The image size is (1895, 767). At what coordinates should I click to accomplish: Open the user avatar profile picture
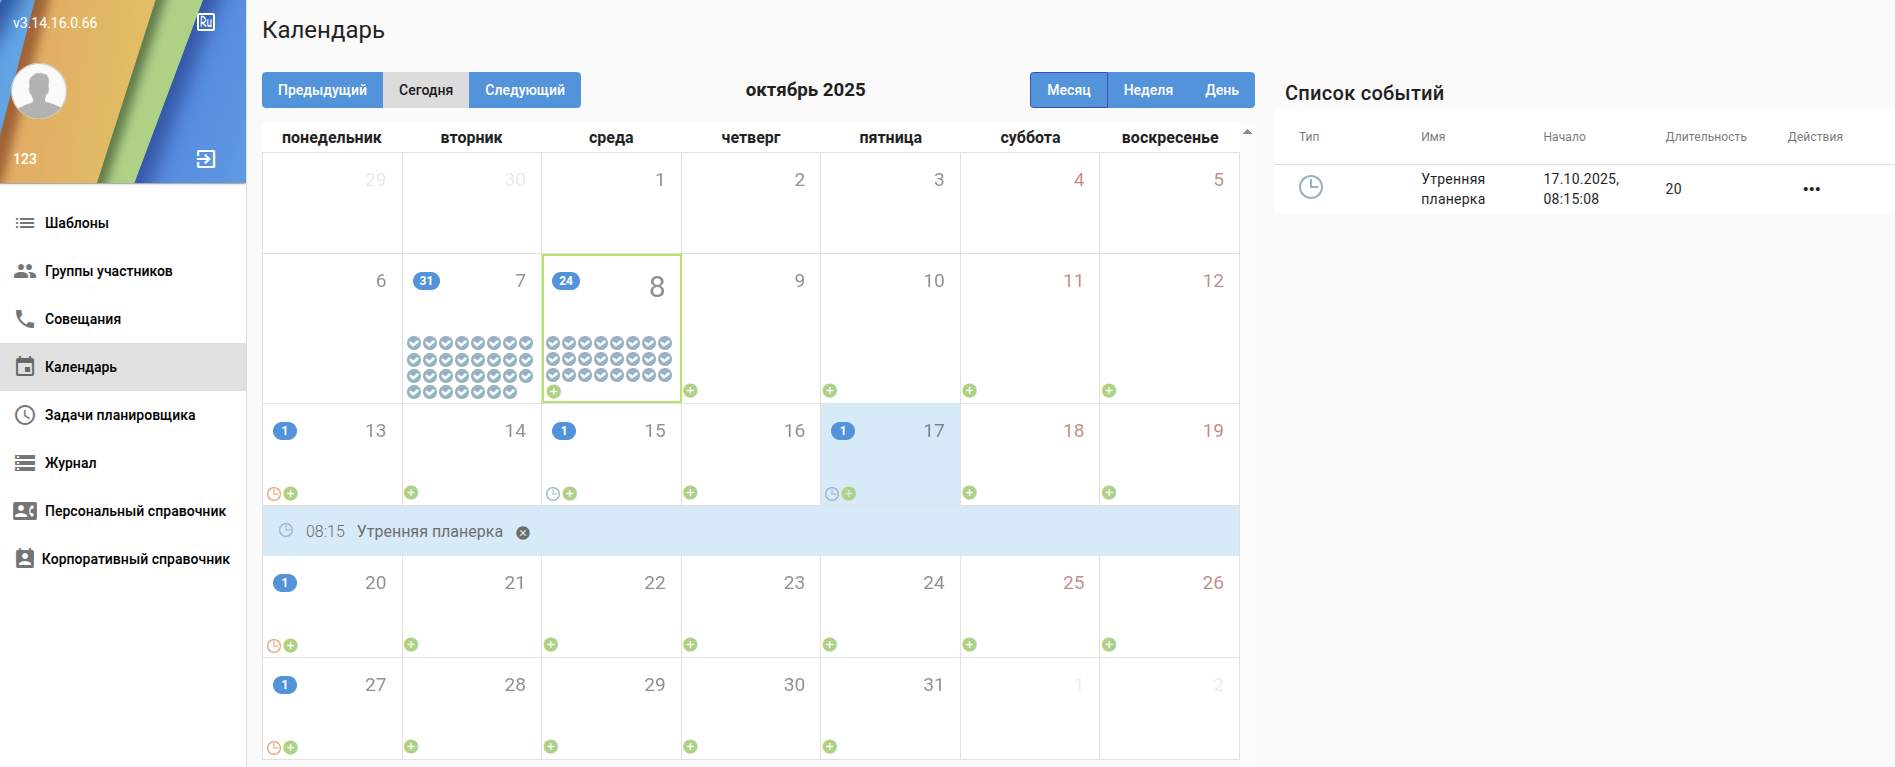[39, 91]
